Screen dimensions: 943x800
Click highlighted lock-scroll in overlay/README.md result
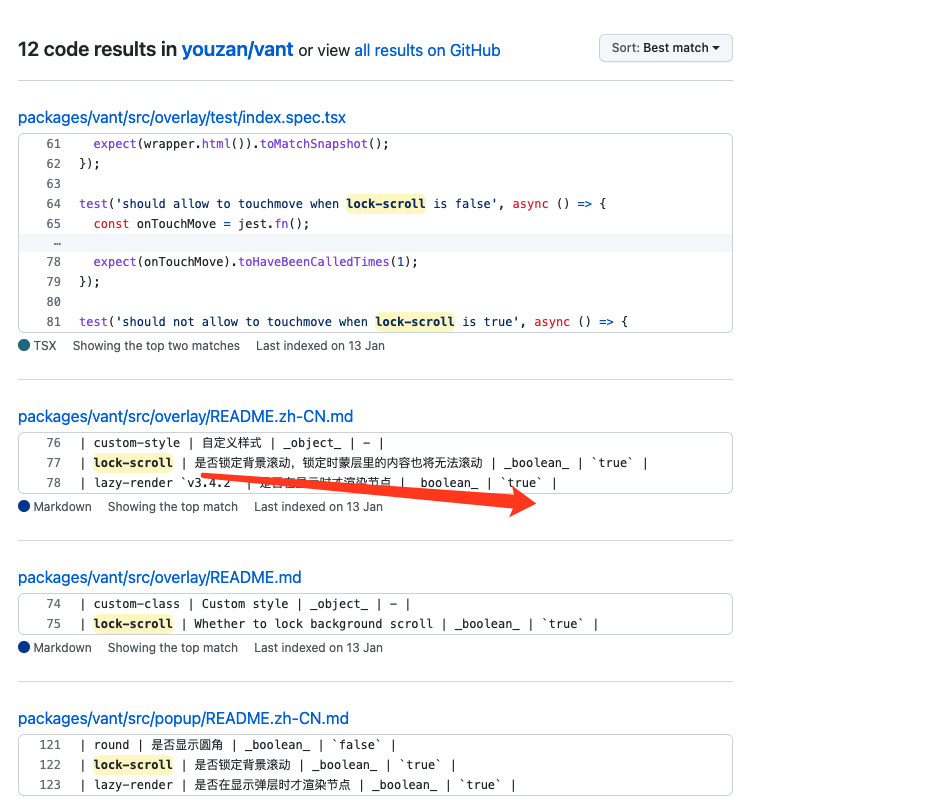tap(133, 624)
